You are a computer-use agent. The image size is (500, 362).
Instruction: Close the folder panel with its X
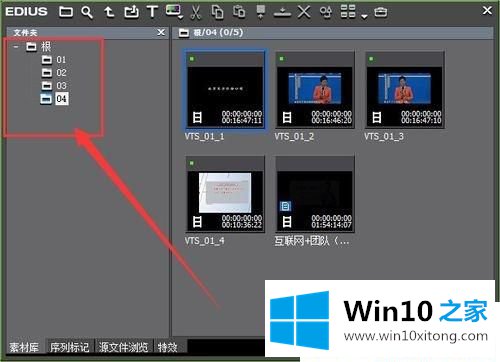click(161, 32)
